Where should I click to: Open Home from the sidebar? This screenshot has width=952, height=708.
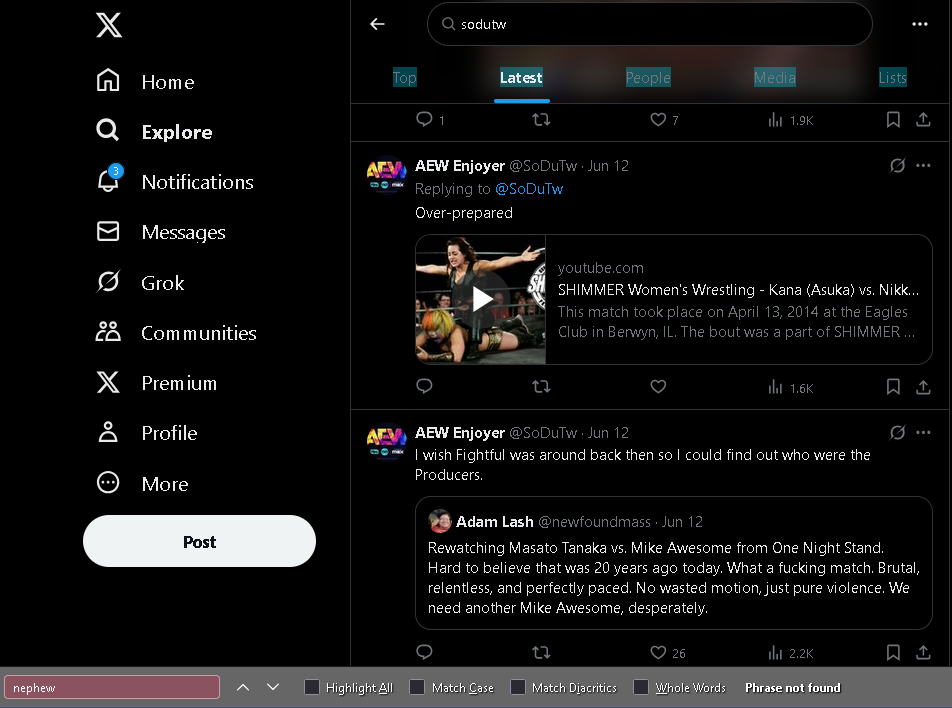click(x=145, y=81)
